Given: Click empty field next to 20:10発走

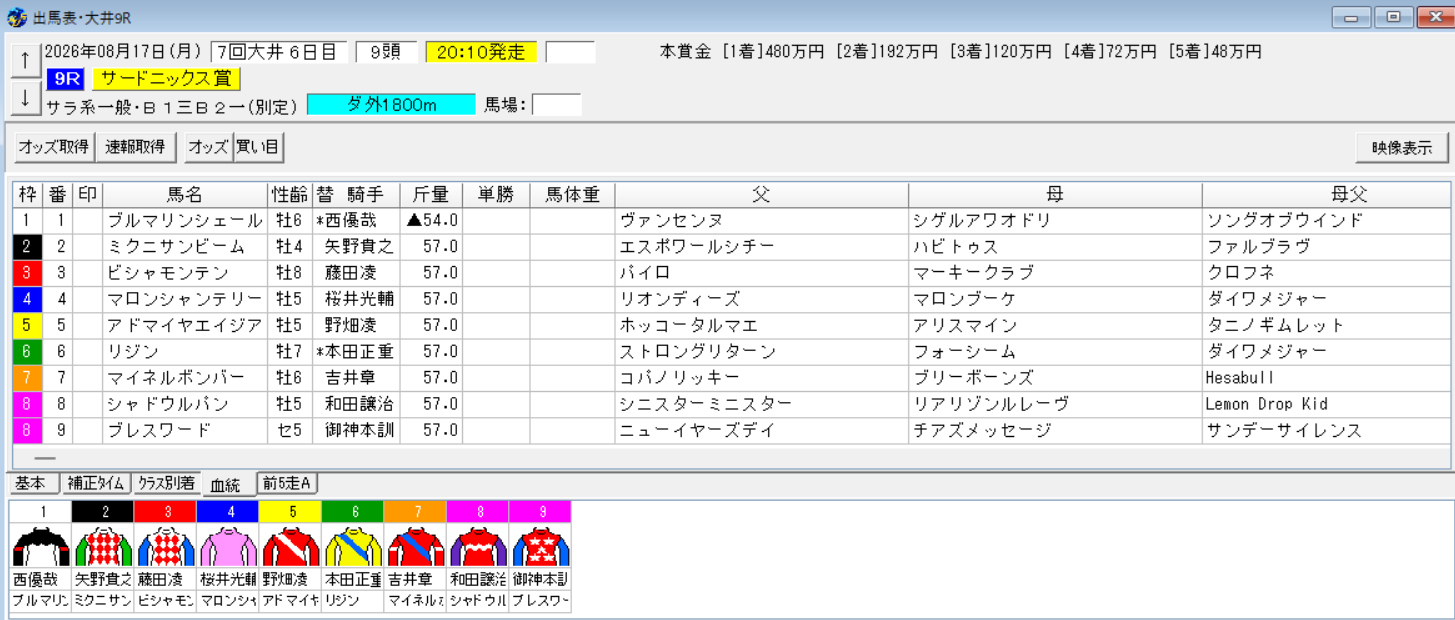Looking at the screenshot, I should [x=570, y=52].
